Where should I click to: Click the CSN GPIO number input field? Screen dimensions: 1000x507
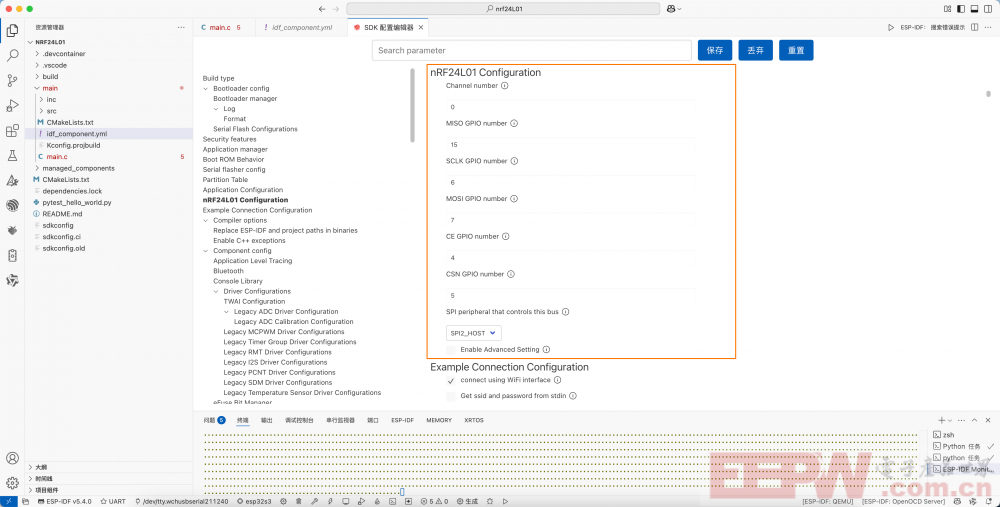(570, 296)
